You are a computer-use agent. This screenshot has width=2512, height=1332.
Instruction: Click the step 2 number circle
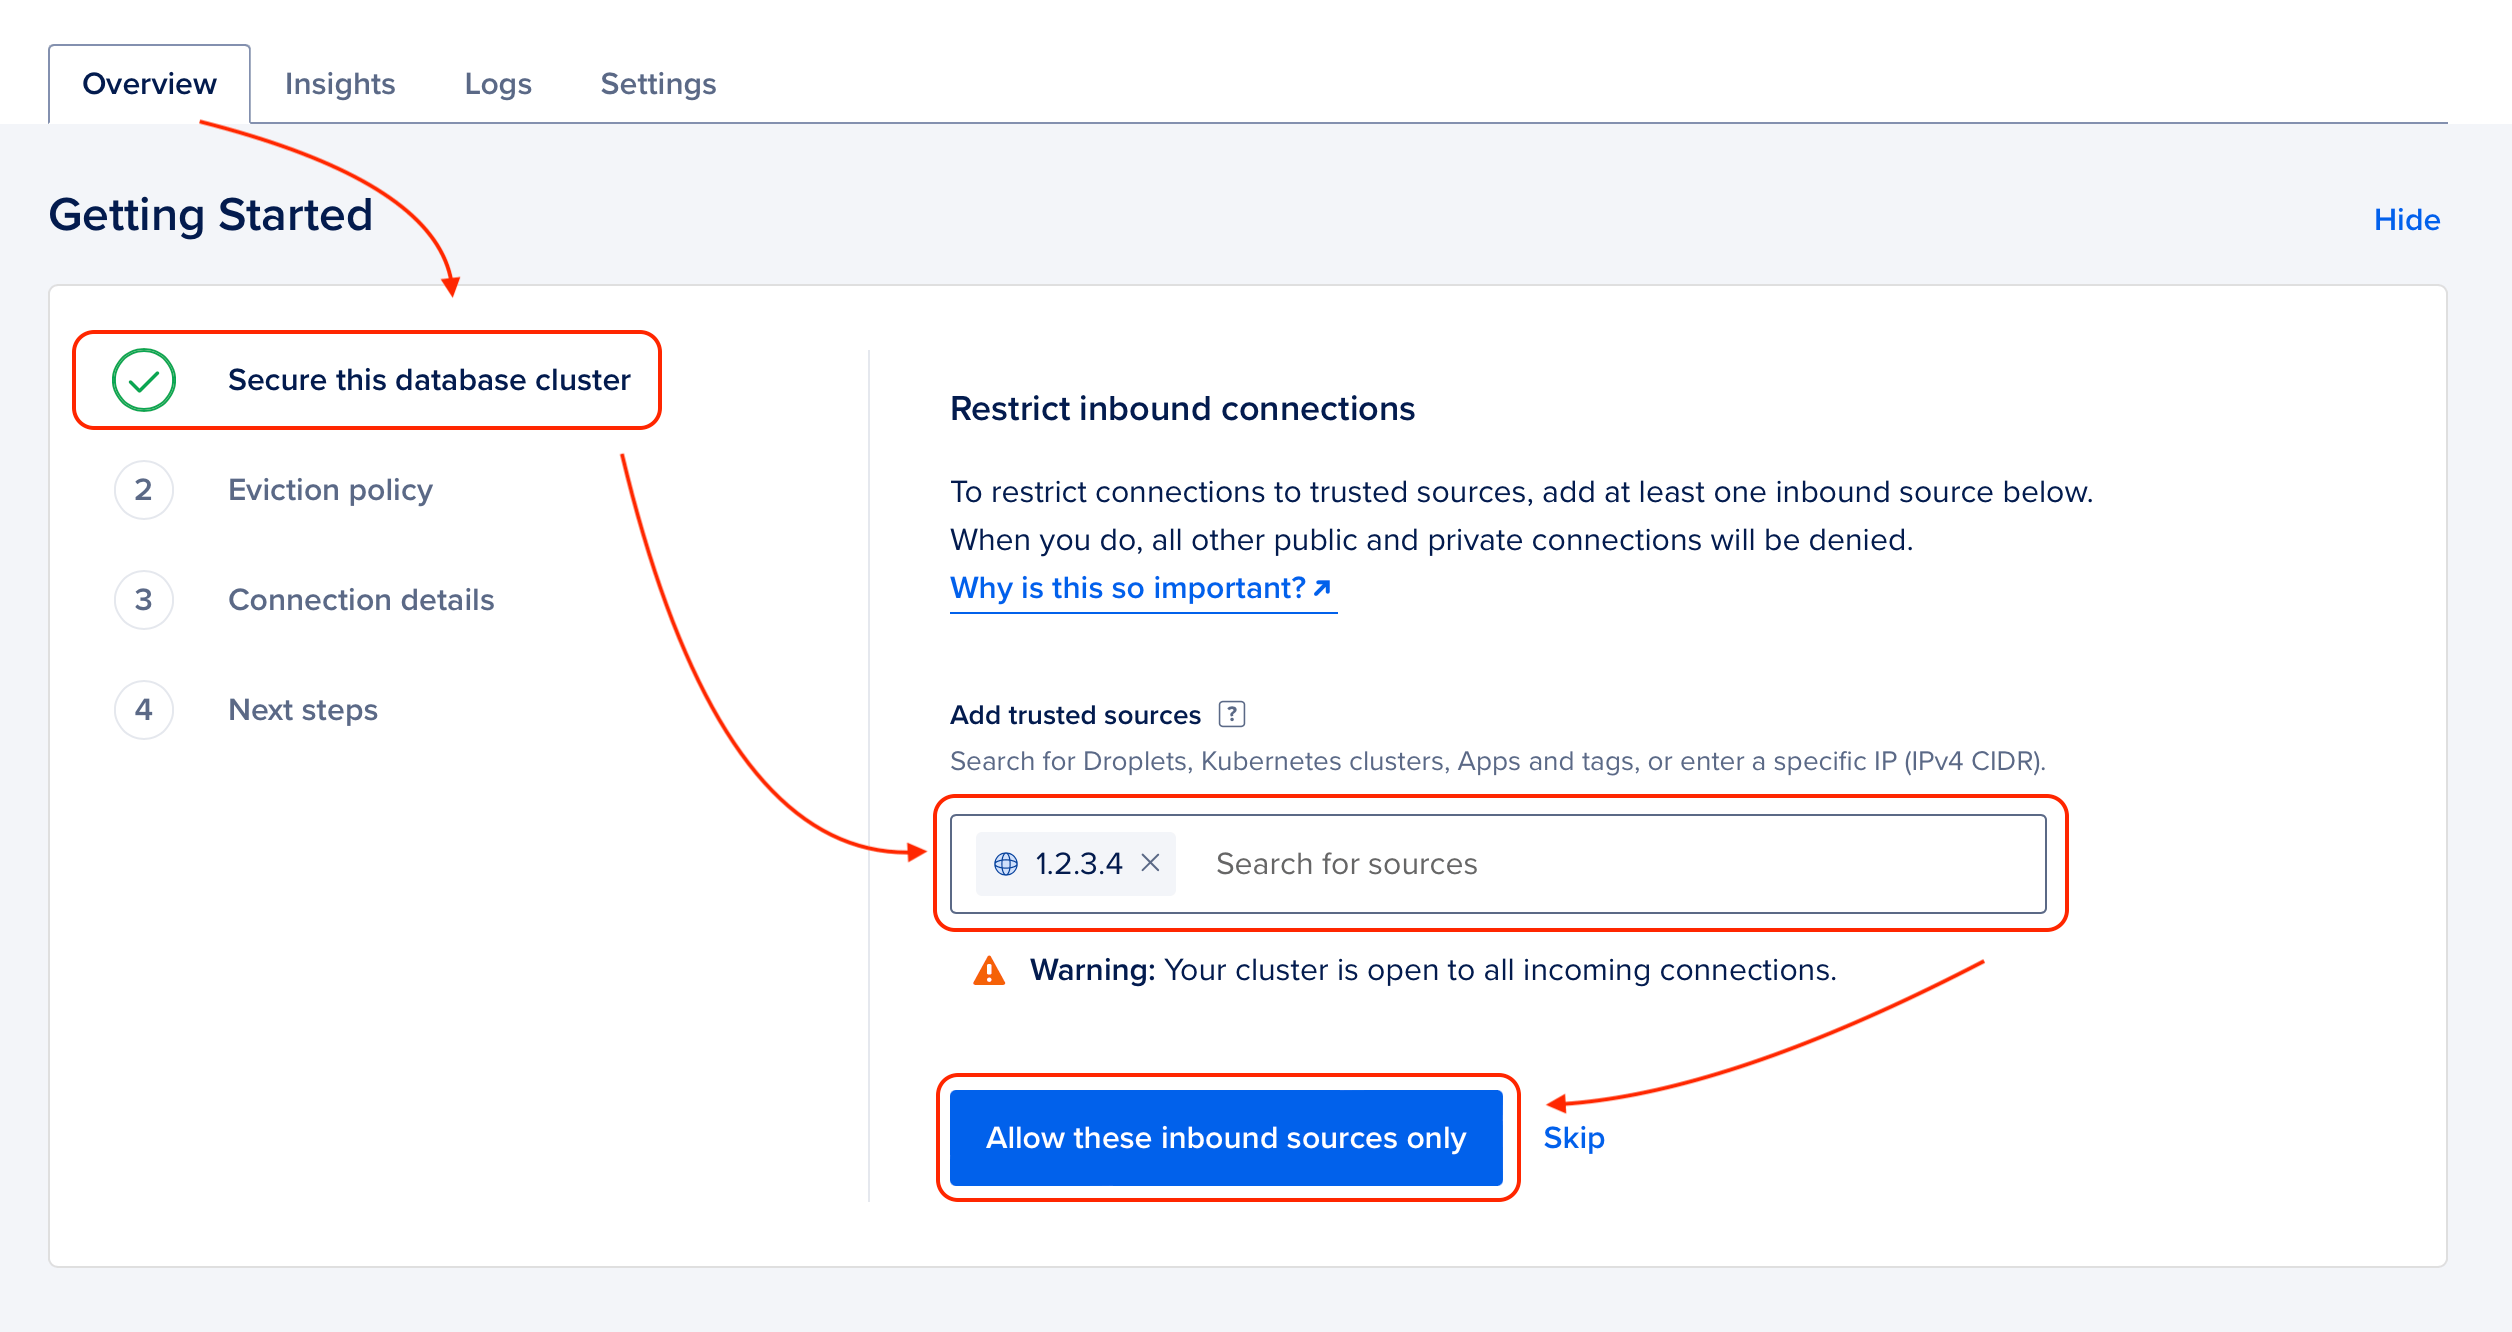coord(143,490)
